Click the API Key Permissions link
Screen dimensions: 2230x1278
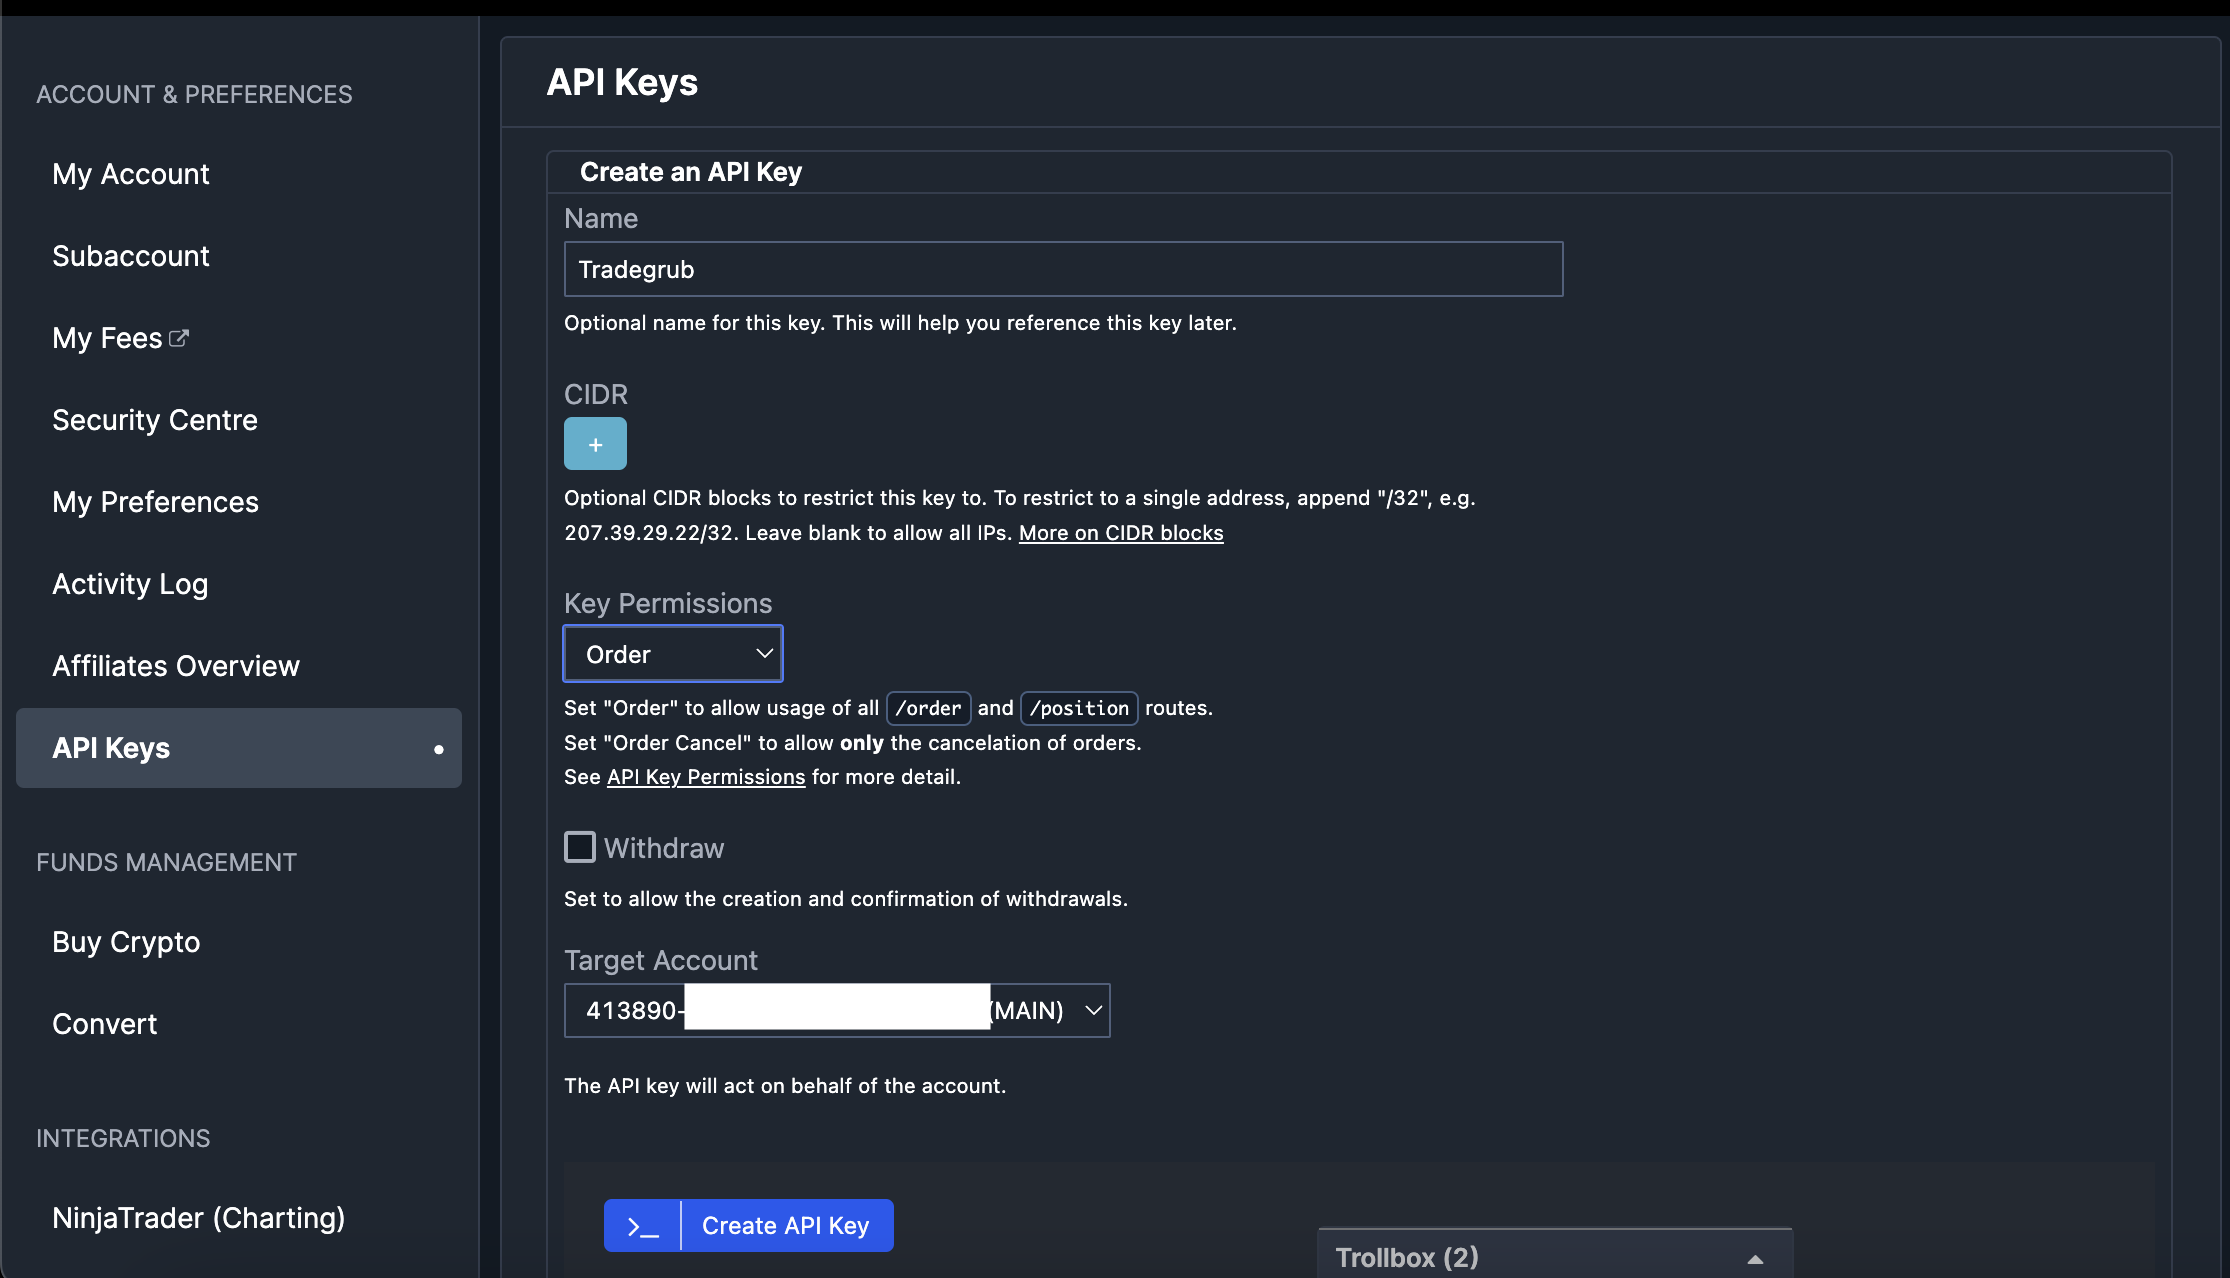(706, 775)
